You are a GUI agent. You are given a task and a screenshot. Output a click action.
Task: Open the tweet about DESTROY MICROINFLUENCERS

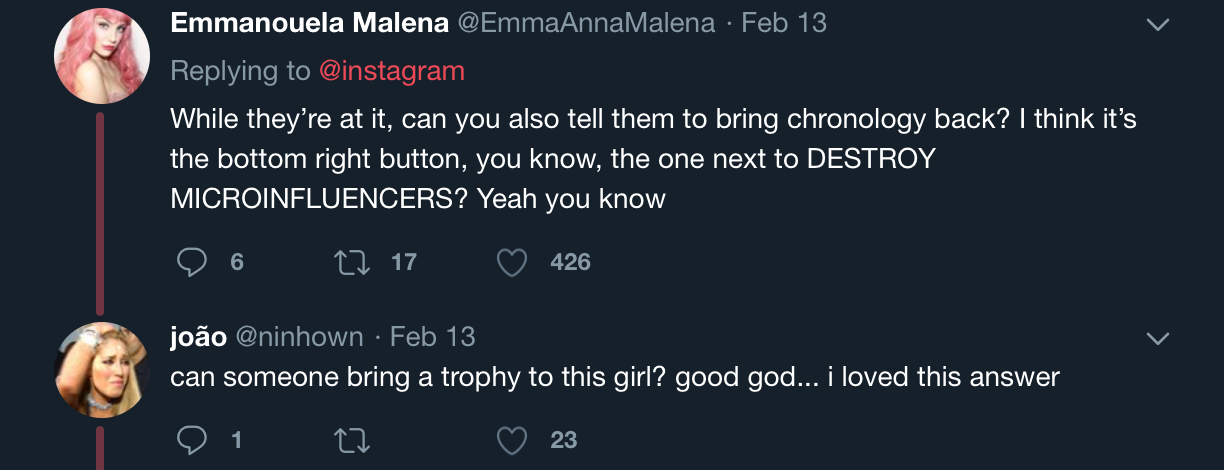[654, 159]
